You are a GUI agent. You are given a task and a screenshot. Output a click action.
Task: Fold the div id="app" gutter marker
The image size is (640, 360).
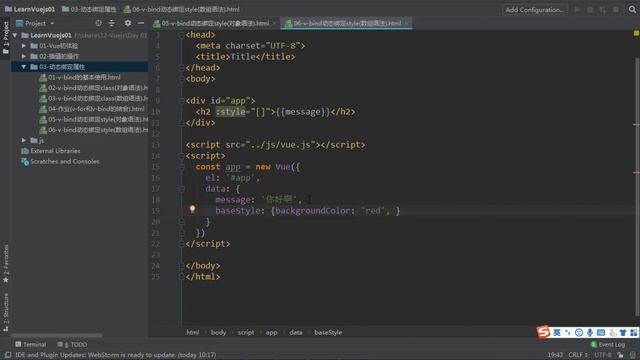point(182,101)
